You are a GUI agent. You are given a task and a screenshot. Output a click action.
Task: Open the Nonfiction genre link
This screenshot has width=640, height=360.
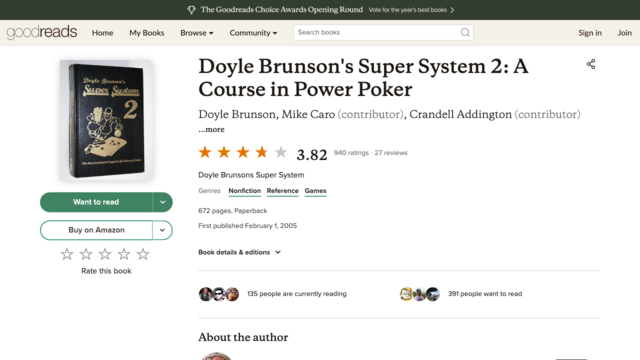pos(244,191)
